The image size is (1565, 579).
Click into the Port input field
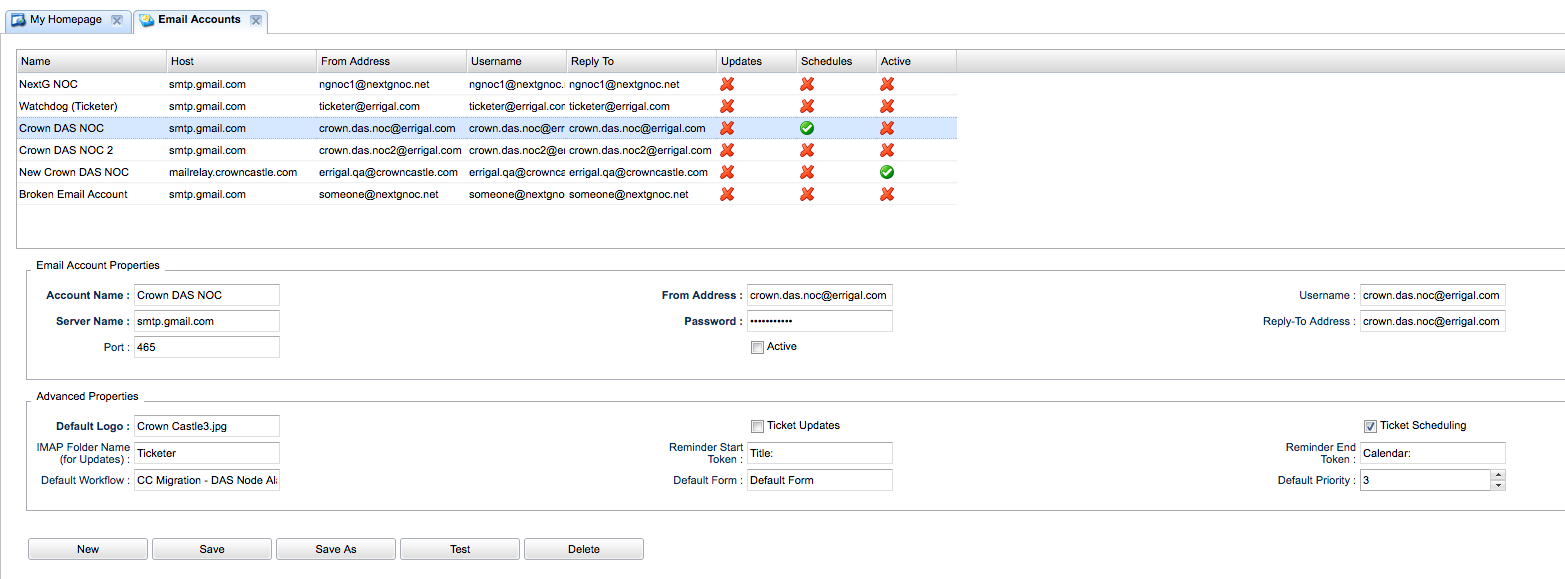[207, 347]
